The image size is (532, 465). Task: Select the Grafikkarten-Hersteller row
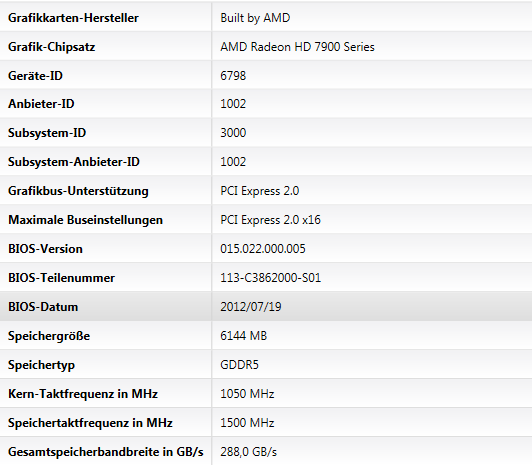coord(266,17)
